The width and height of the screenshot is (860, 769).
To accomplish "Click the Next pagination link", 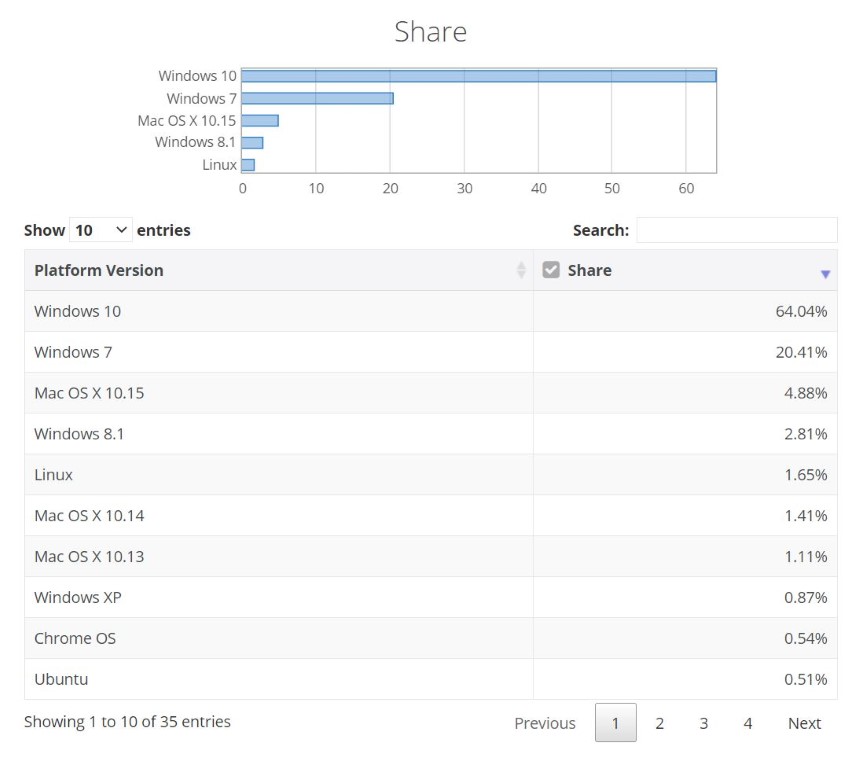I will pos(804,723).
